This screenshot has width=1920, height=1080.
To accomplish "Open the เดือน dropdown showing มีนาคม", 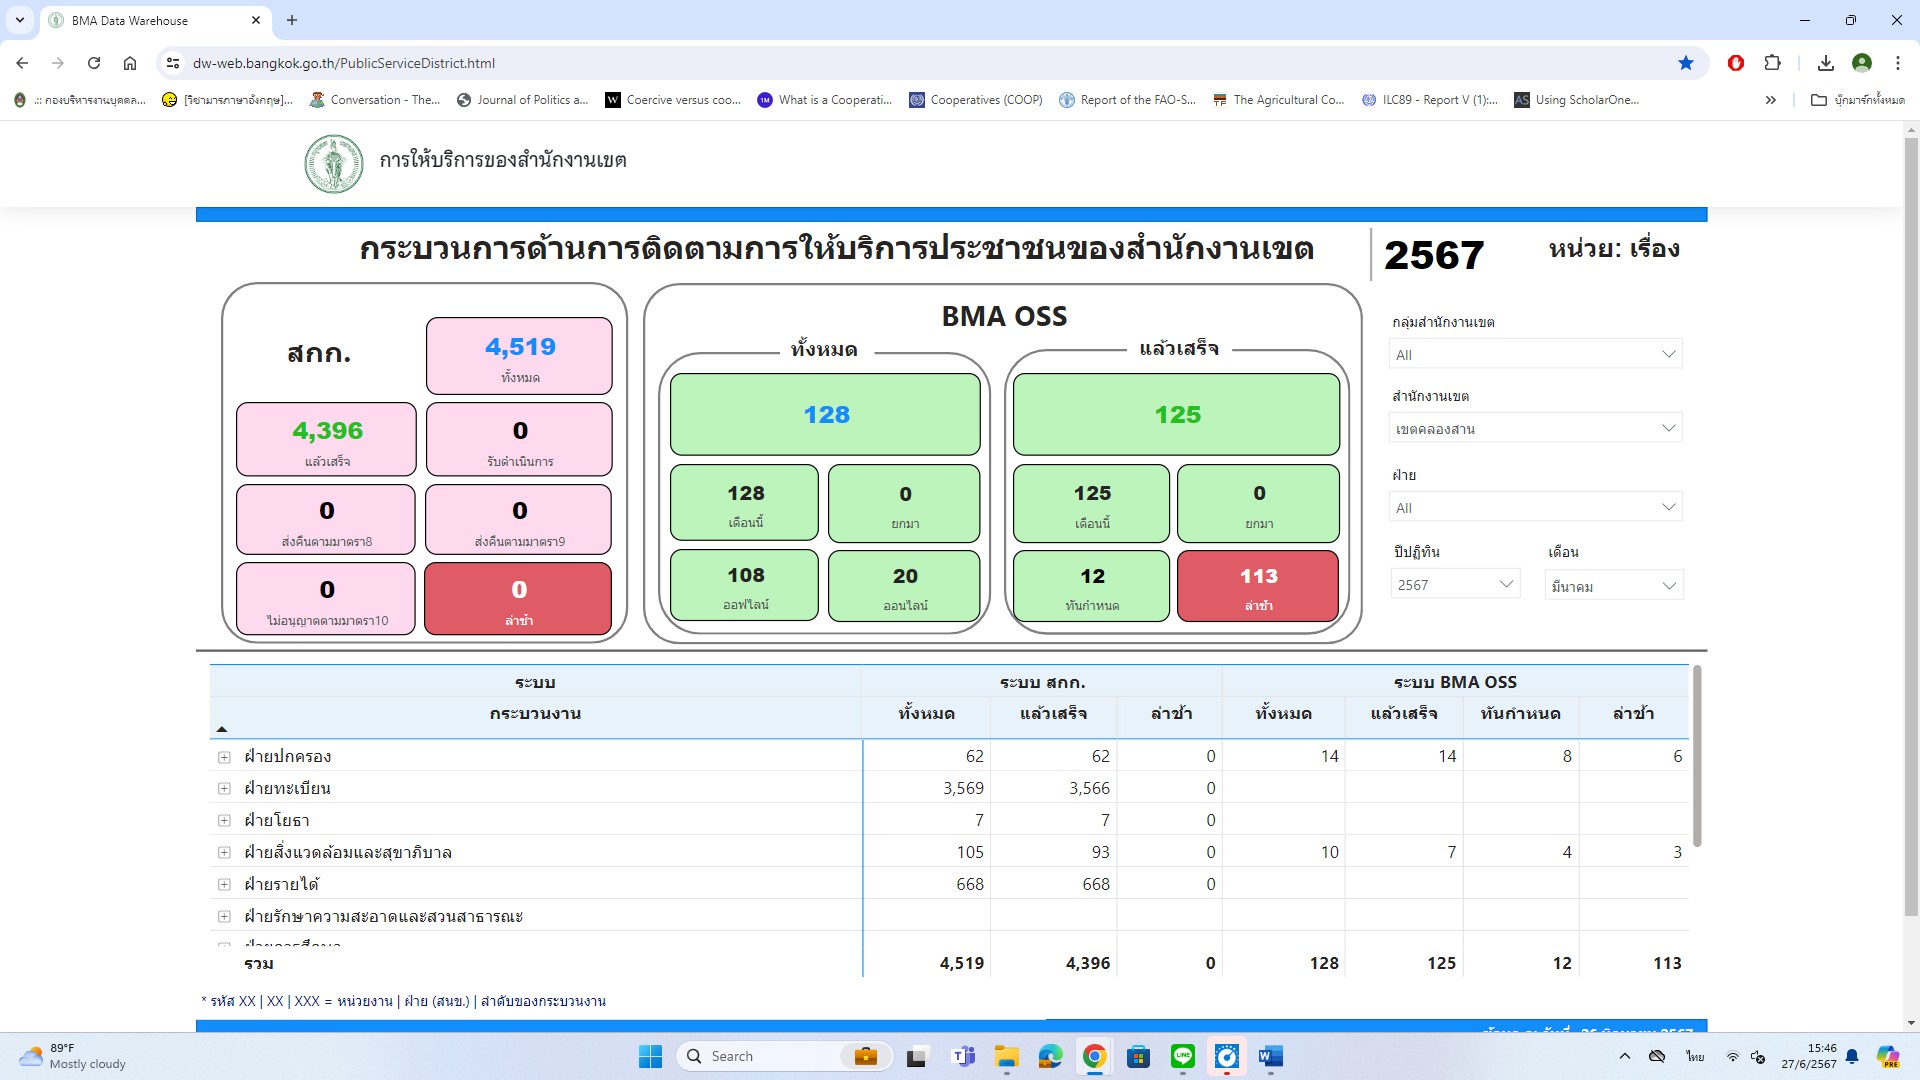I will coord(1613,586).
